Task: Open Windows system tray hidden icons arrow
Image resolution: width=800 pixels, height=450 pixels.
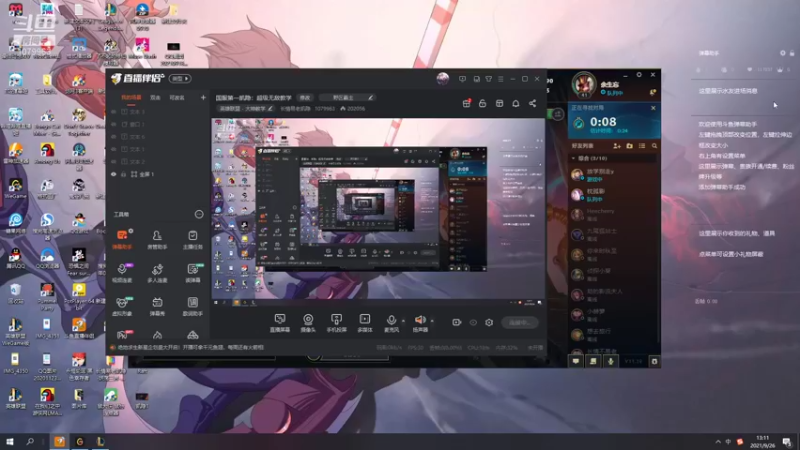Action: coord(718,442)
